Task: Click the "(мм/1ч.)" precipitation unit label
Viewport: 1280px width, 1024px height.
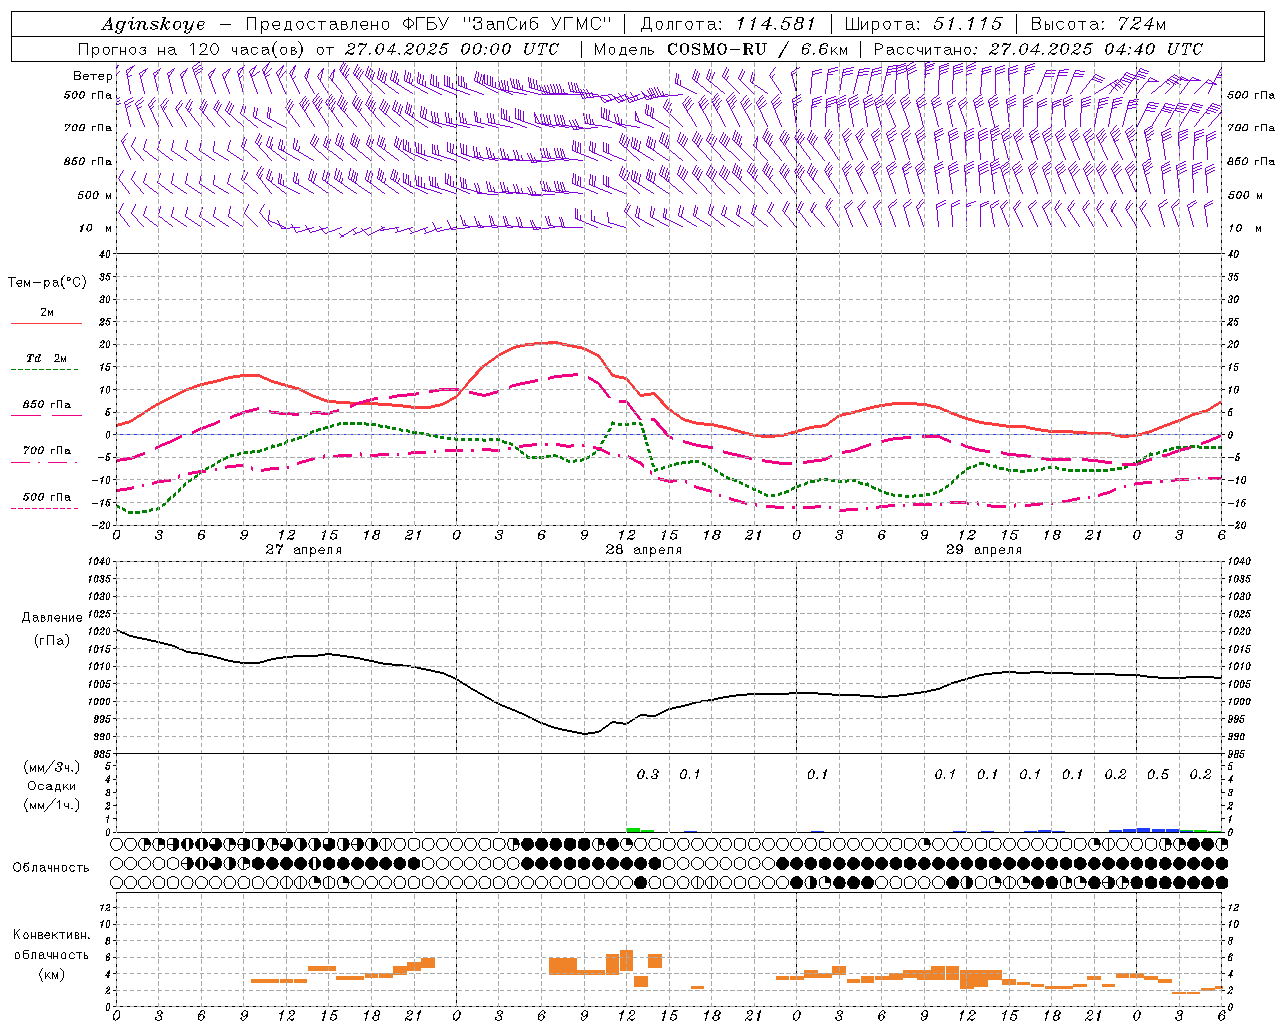Action: coord(51,805)
